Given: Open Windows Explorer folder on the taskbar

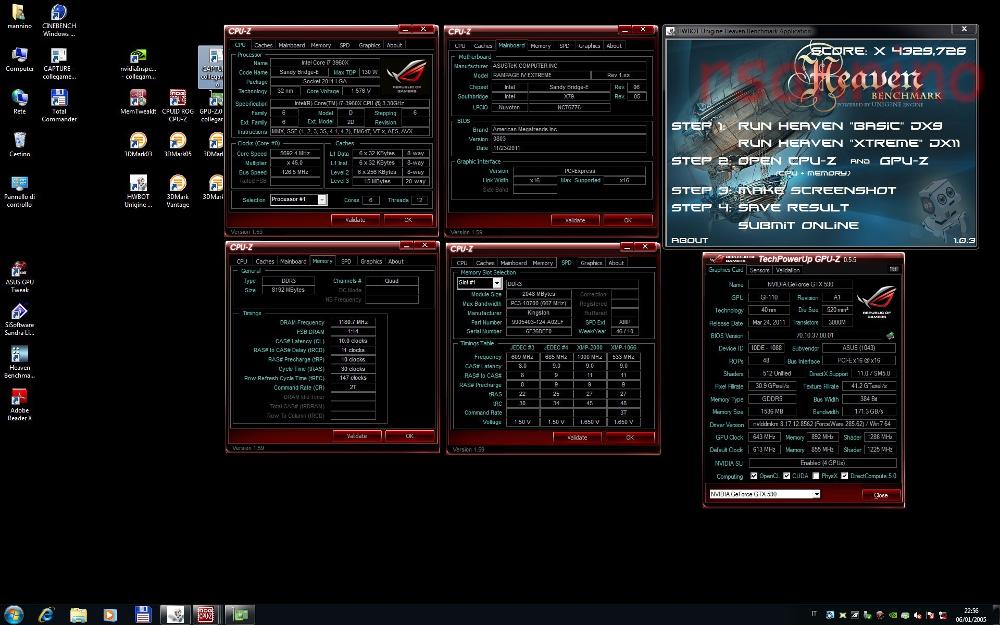Looking at the screenshot, I should point(78,614).
